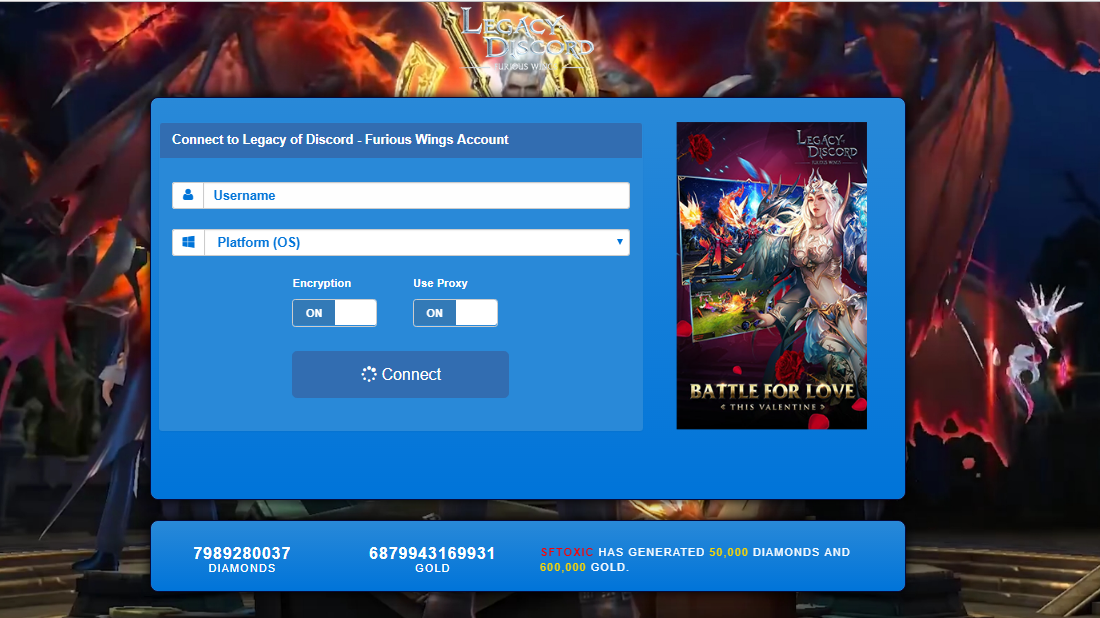Click the Platform dropdown arrow
Screen dimensions: 1100x618
(619, 241)
